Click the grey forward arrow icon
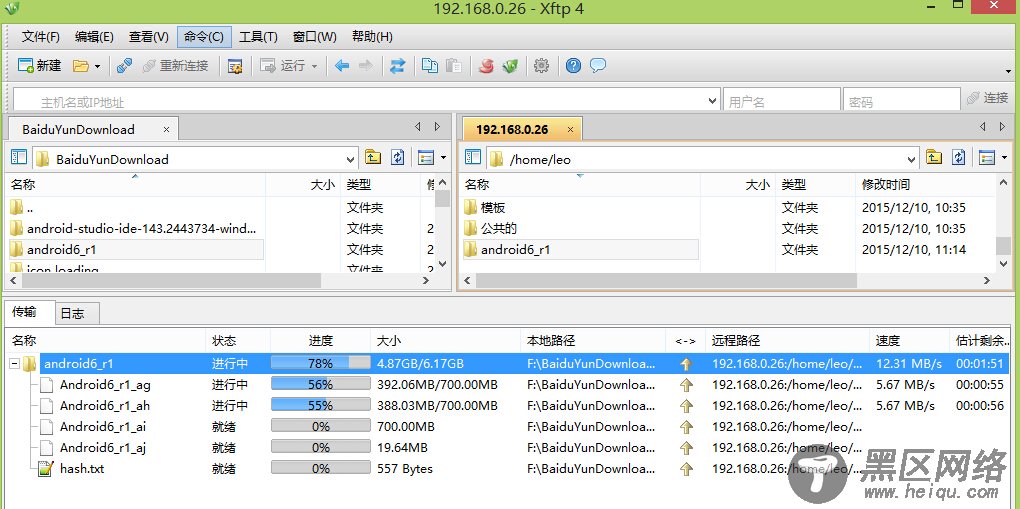 pos(366,66)
